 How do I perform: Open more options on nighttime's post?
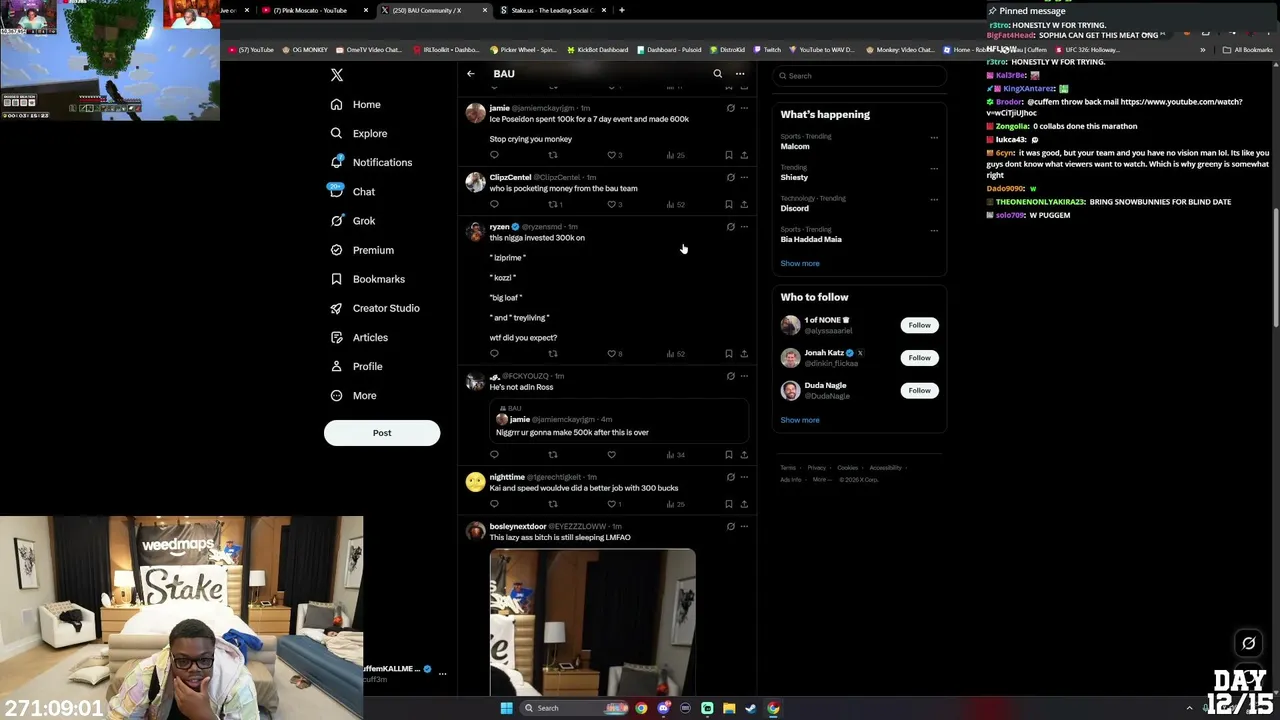(744, 477)
